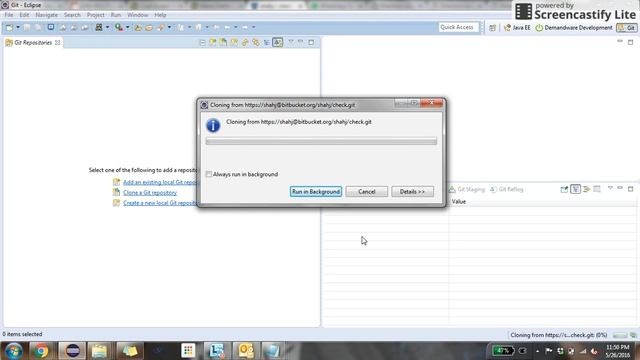
Task: Click the cloning progress bar in dialog
Action: [321, 141]
